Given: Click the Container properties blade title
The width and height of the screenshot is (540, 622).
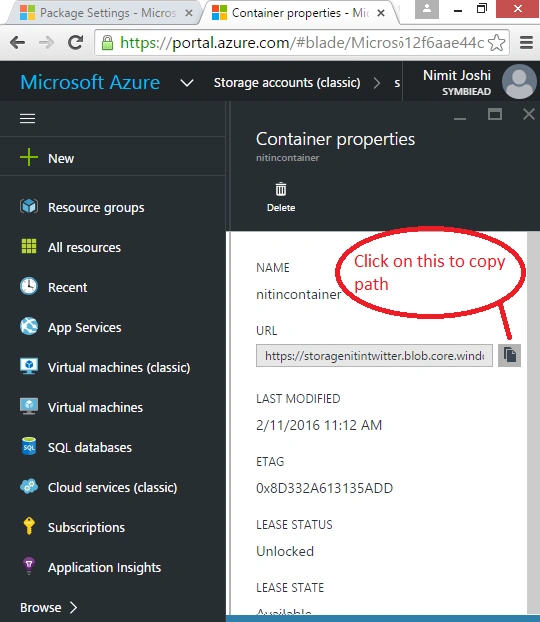Looking at the screenshot, I should point(335,139).
